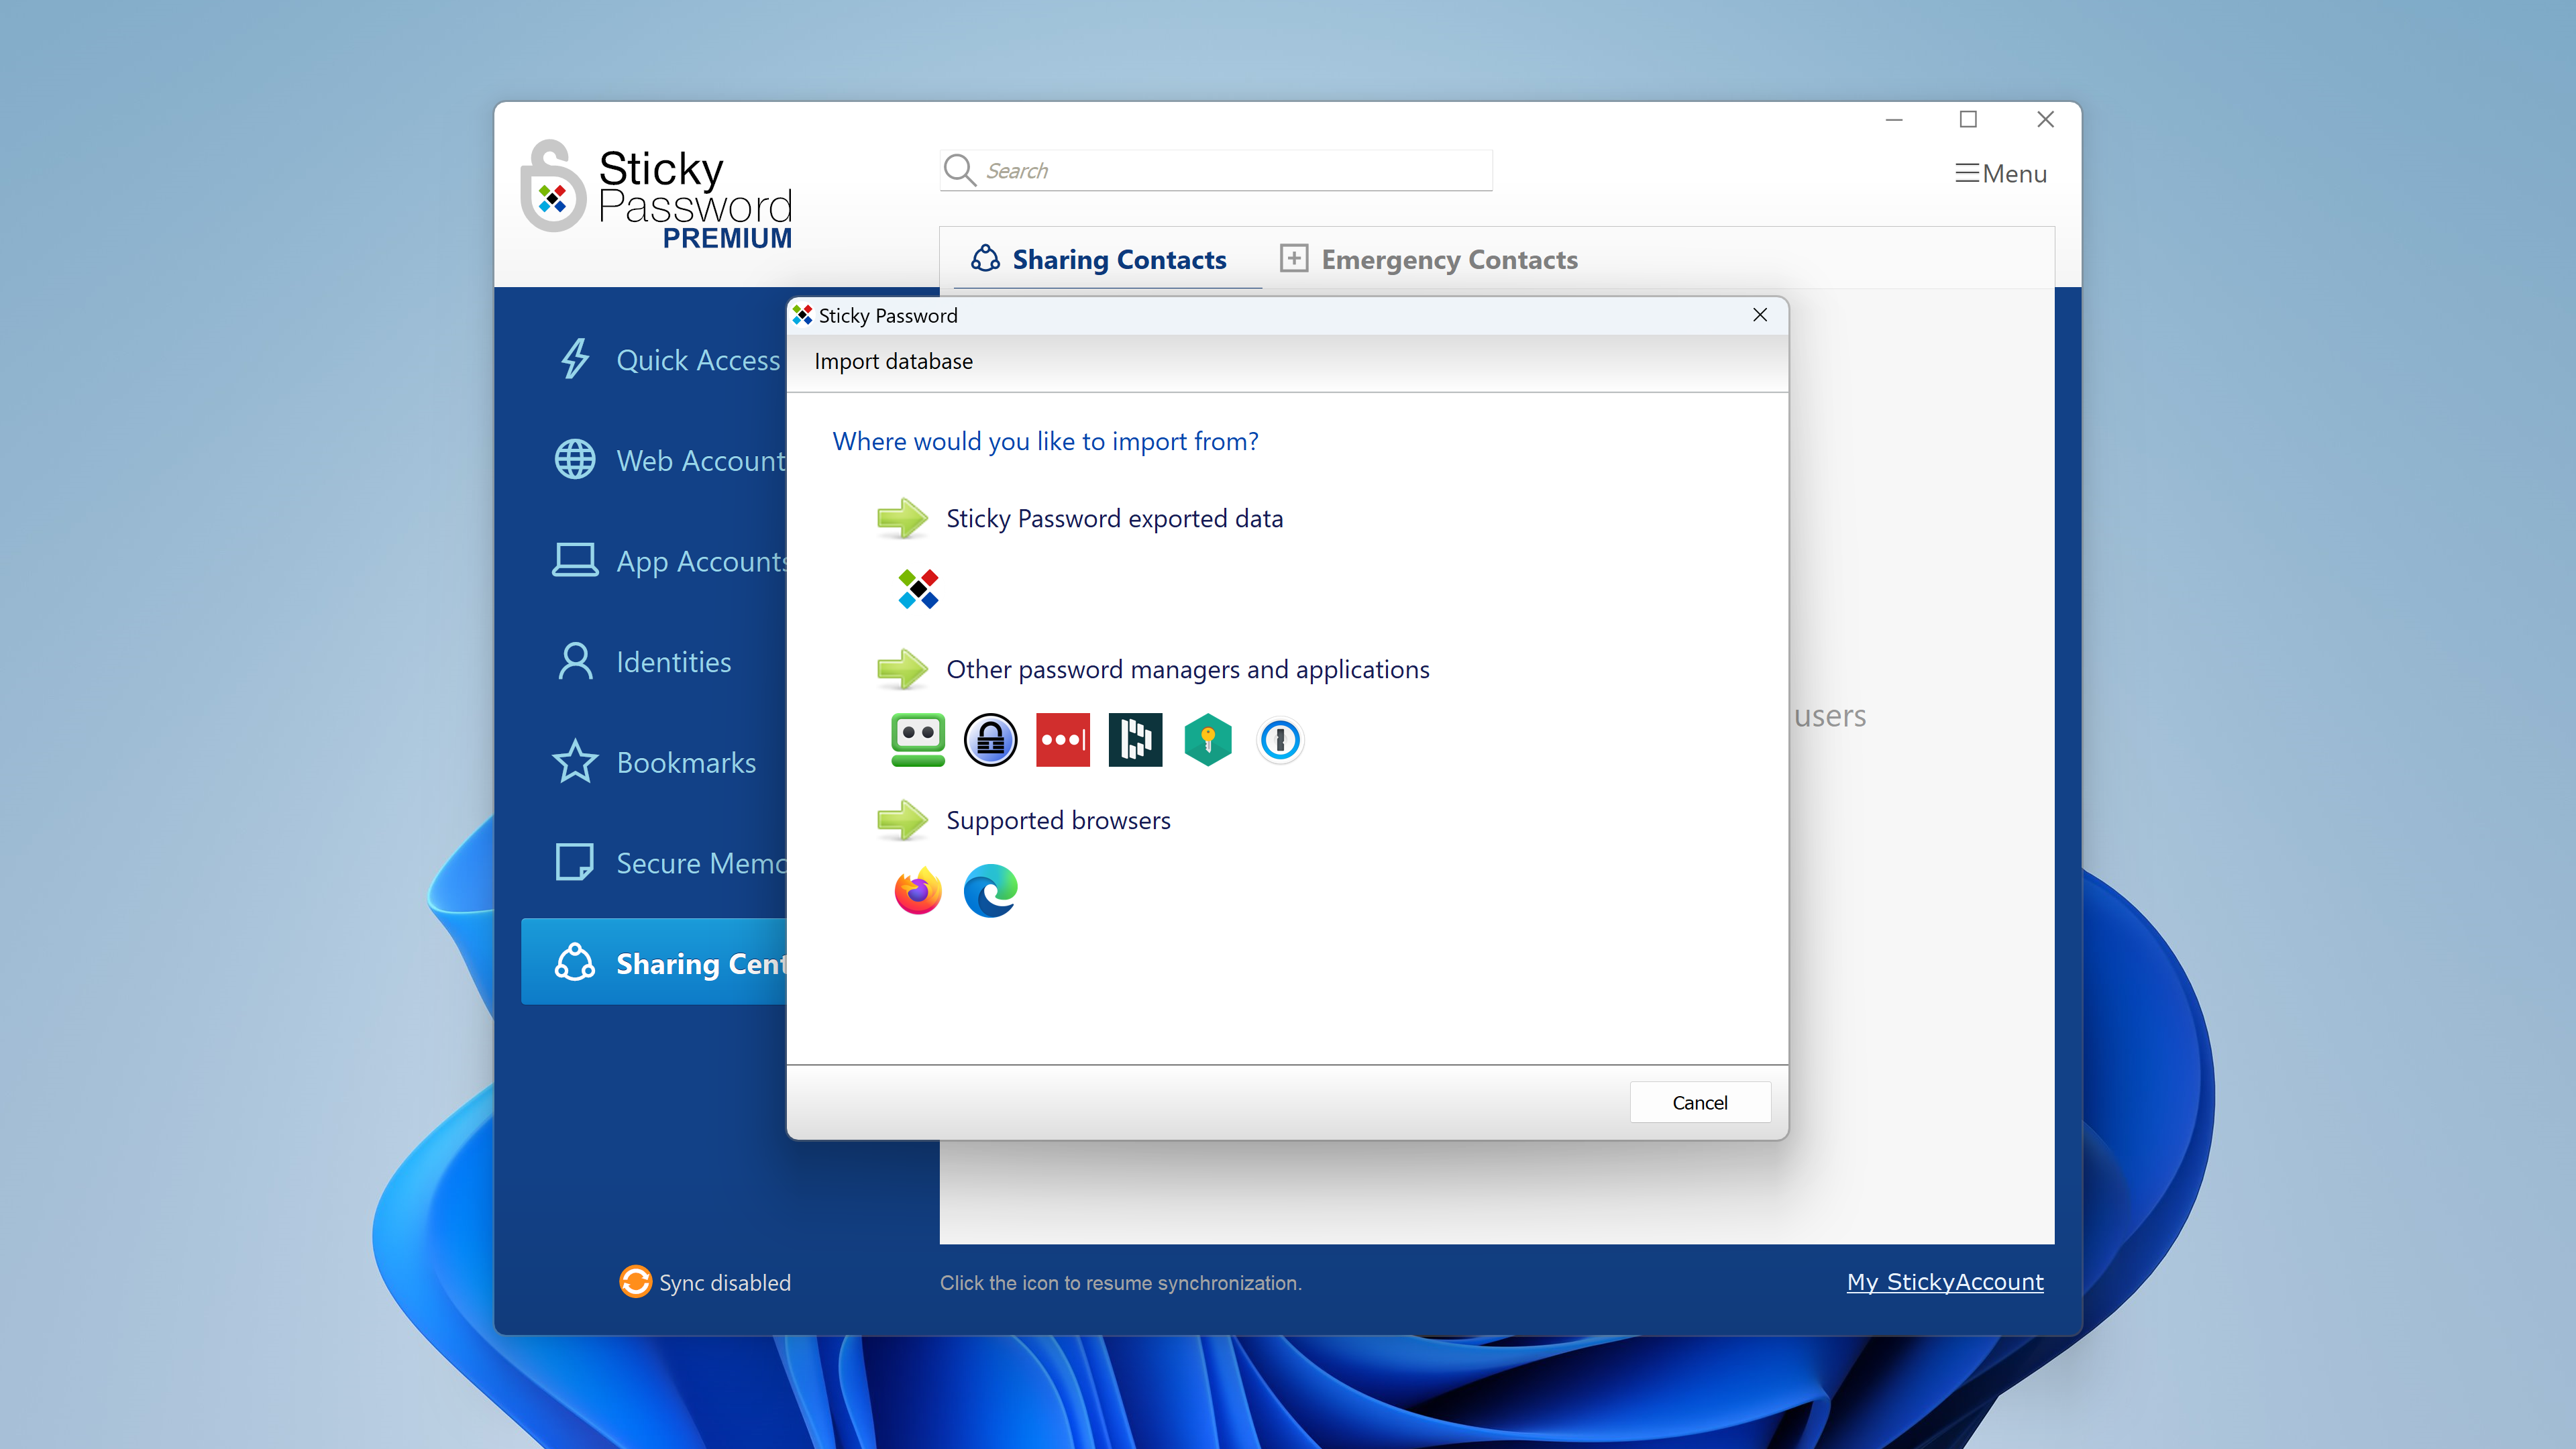Choose Supported browsers import option
This screenshot has width=2576, height=1449.
point(1058,820)
